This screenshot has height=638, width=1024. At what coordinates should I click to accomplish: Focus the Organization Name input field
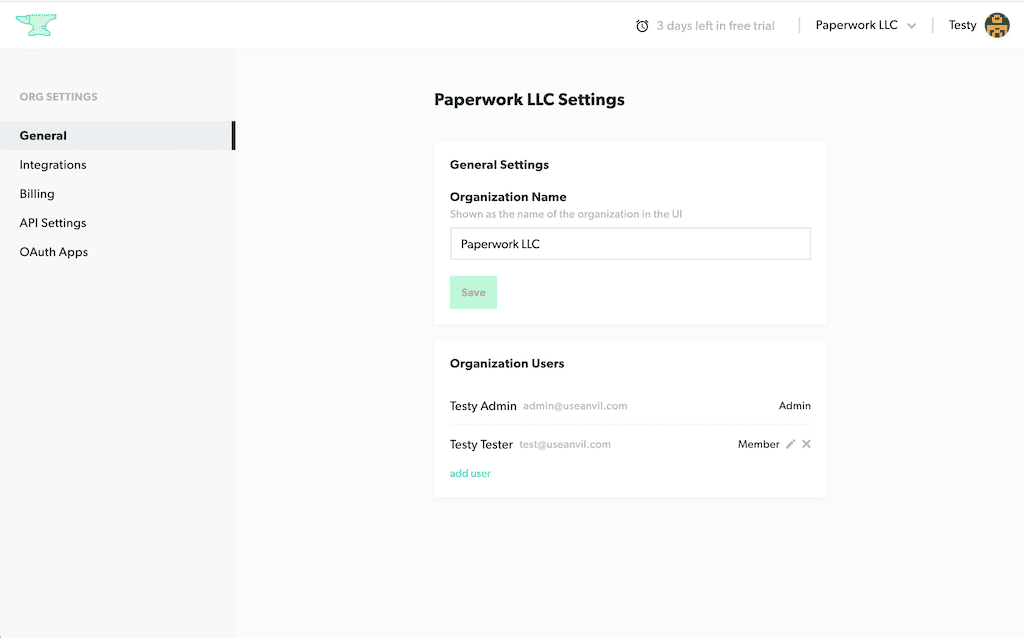point(630,244)
